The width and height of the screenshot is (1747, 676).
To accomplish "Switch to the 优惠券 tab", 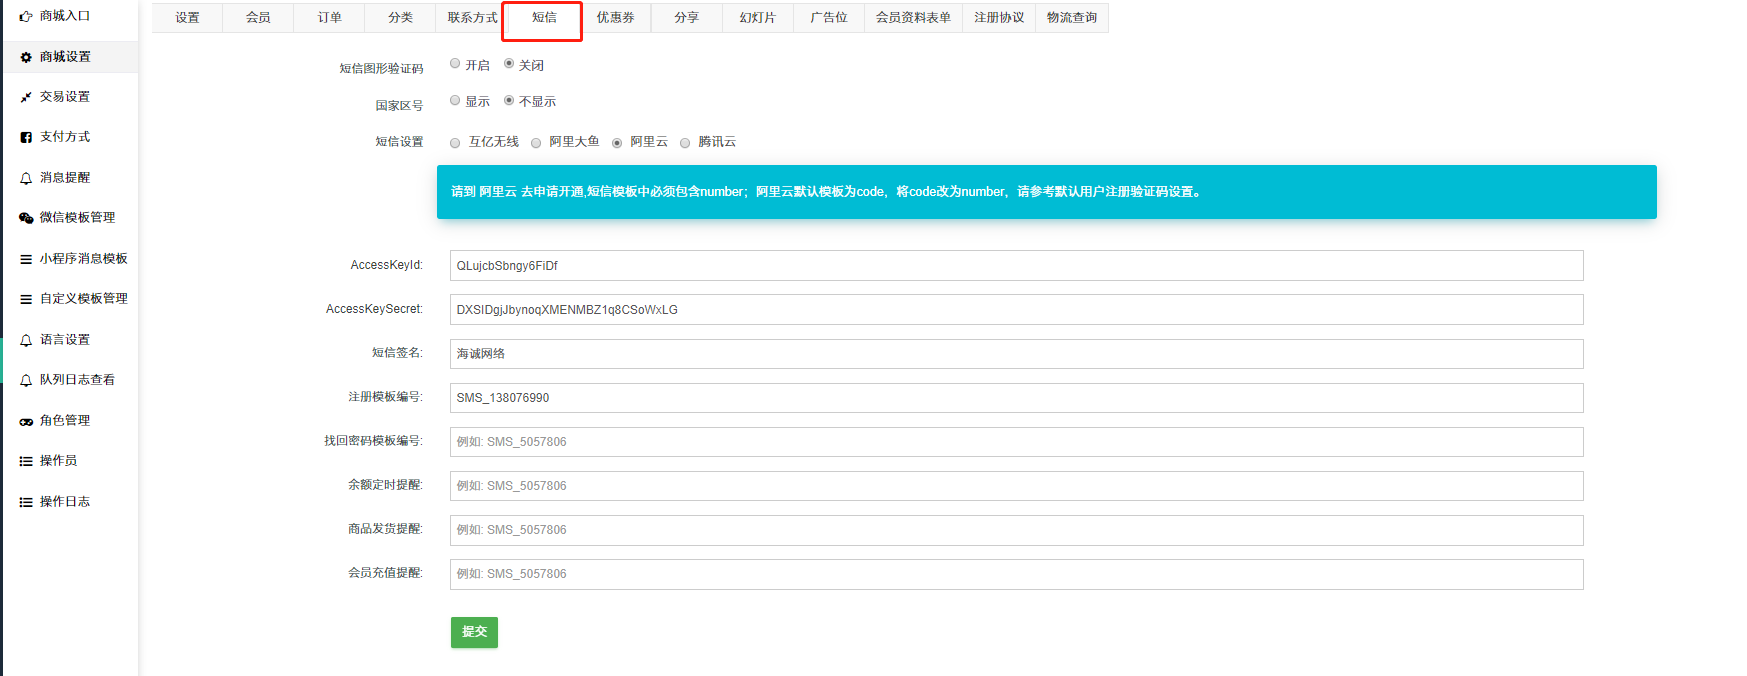I will [x=615, y=18].
